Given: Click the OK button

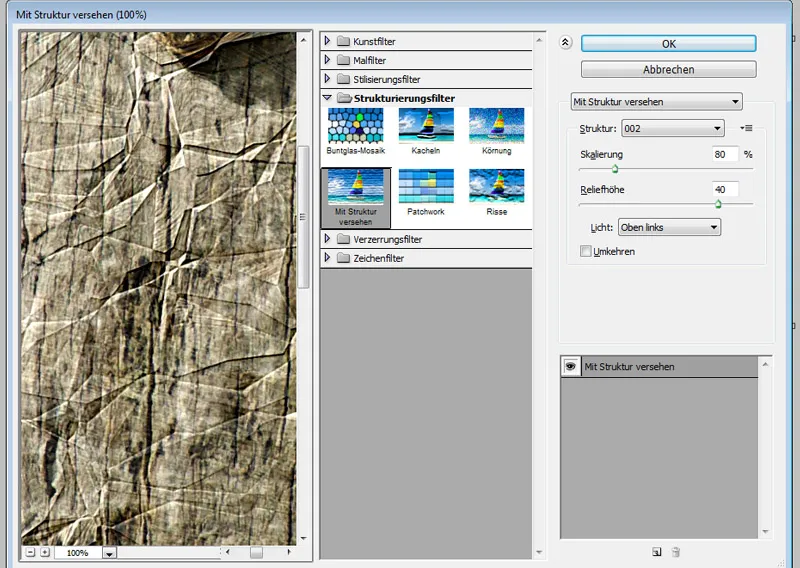Looking at the screenshot, I should click(668, 43).
